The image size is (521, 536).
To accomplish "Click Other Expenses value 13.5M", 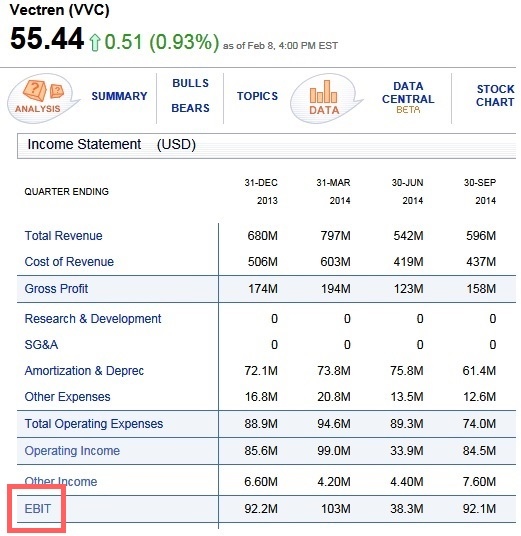I will (407, 397).
